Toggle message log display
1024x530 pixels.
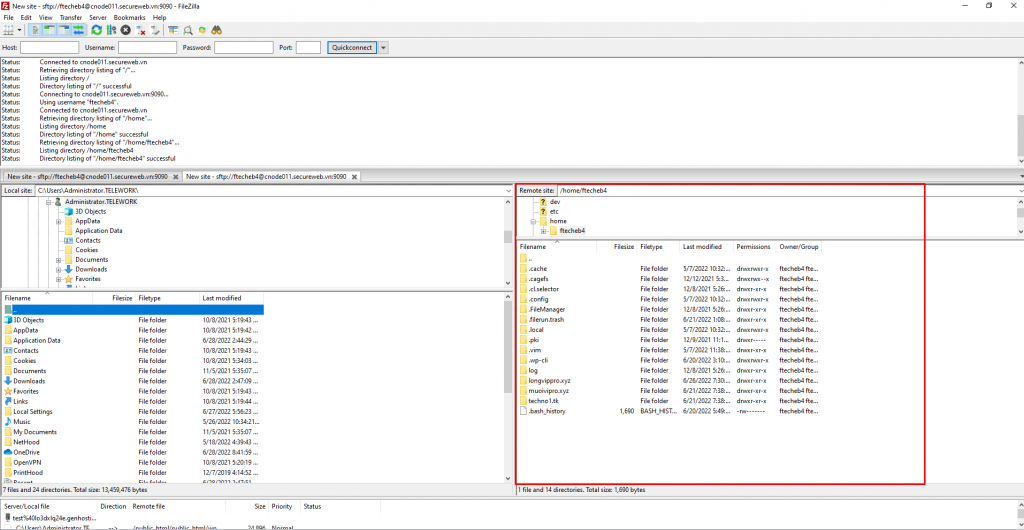35,30
